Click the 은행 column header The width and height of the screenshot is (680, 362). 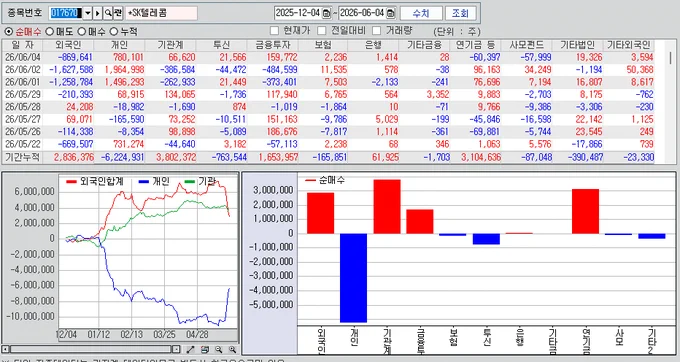coord(373,45)
